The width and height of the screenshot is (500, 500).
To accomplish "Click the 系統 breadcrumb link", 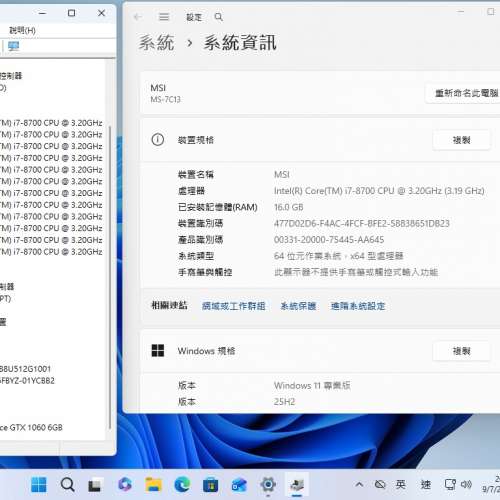I will [x=156, y=43].
